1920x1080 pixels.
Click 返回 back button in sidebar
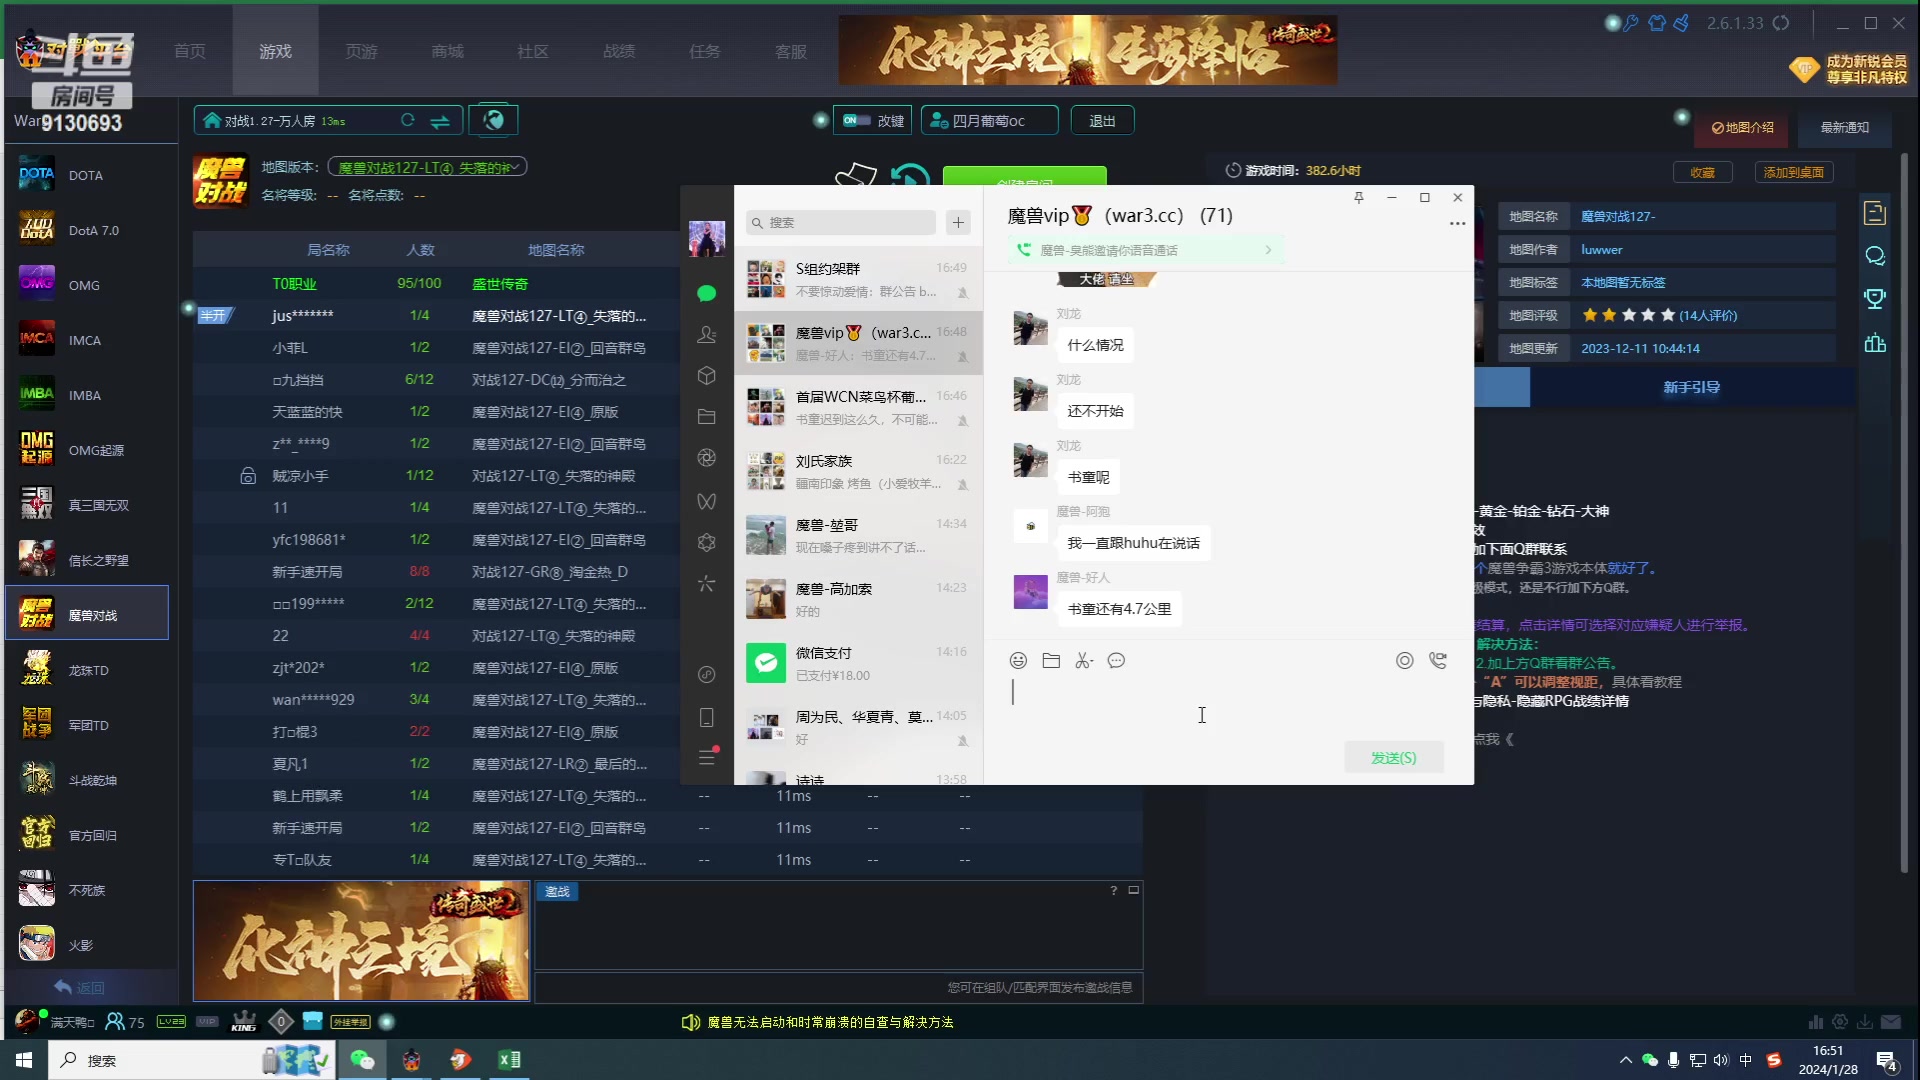80,987
